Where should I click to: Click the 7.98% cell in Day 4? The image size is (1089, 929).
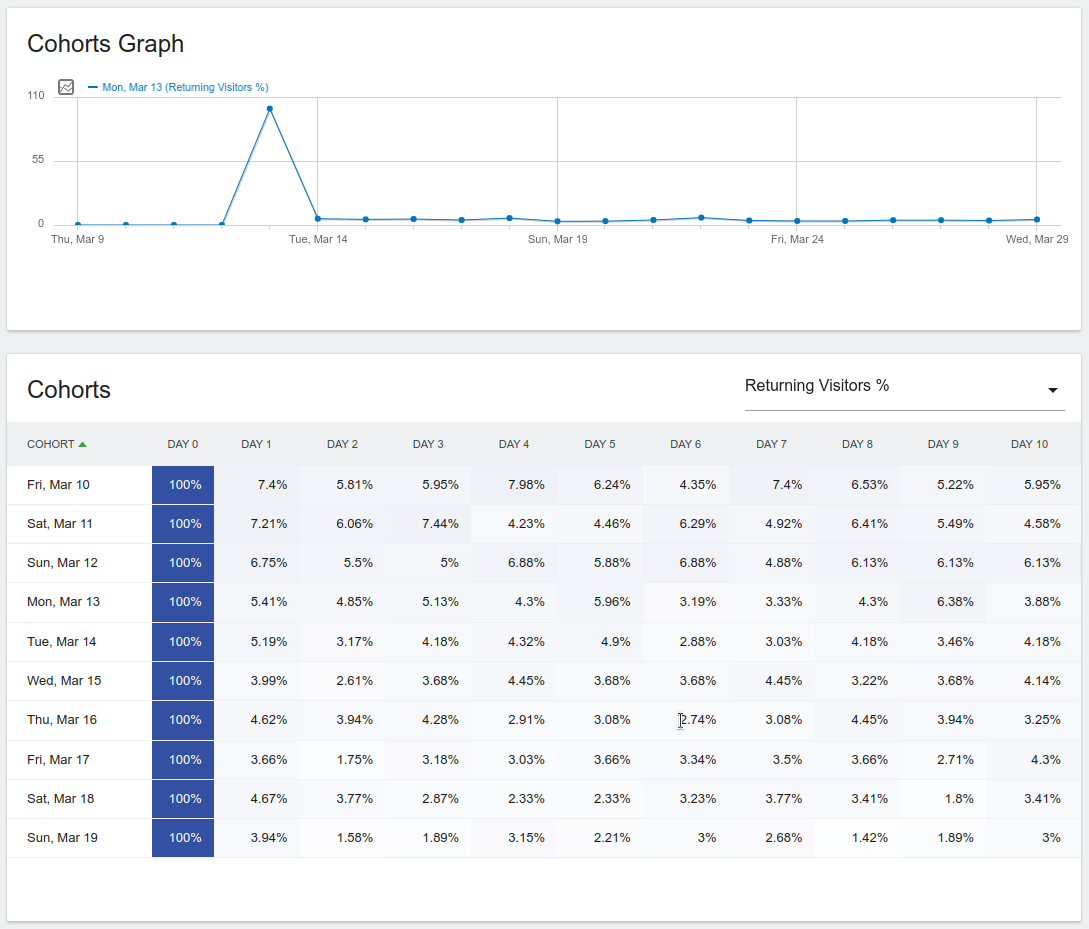[x=526, y=485]
